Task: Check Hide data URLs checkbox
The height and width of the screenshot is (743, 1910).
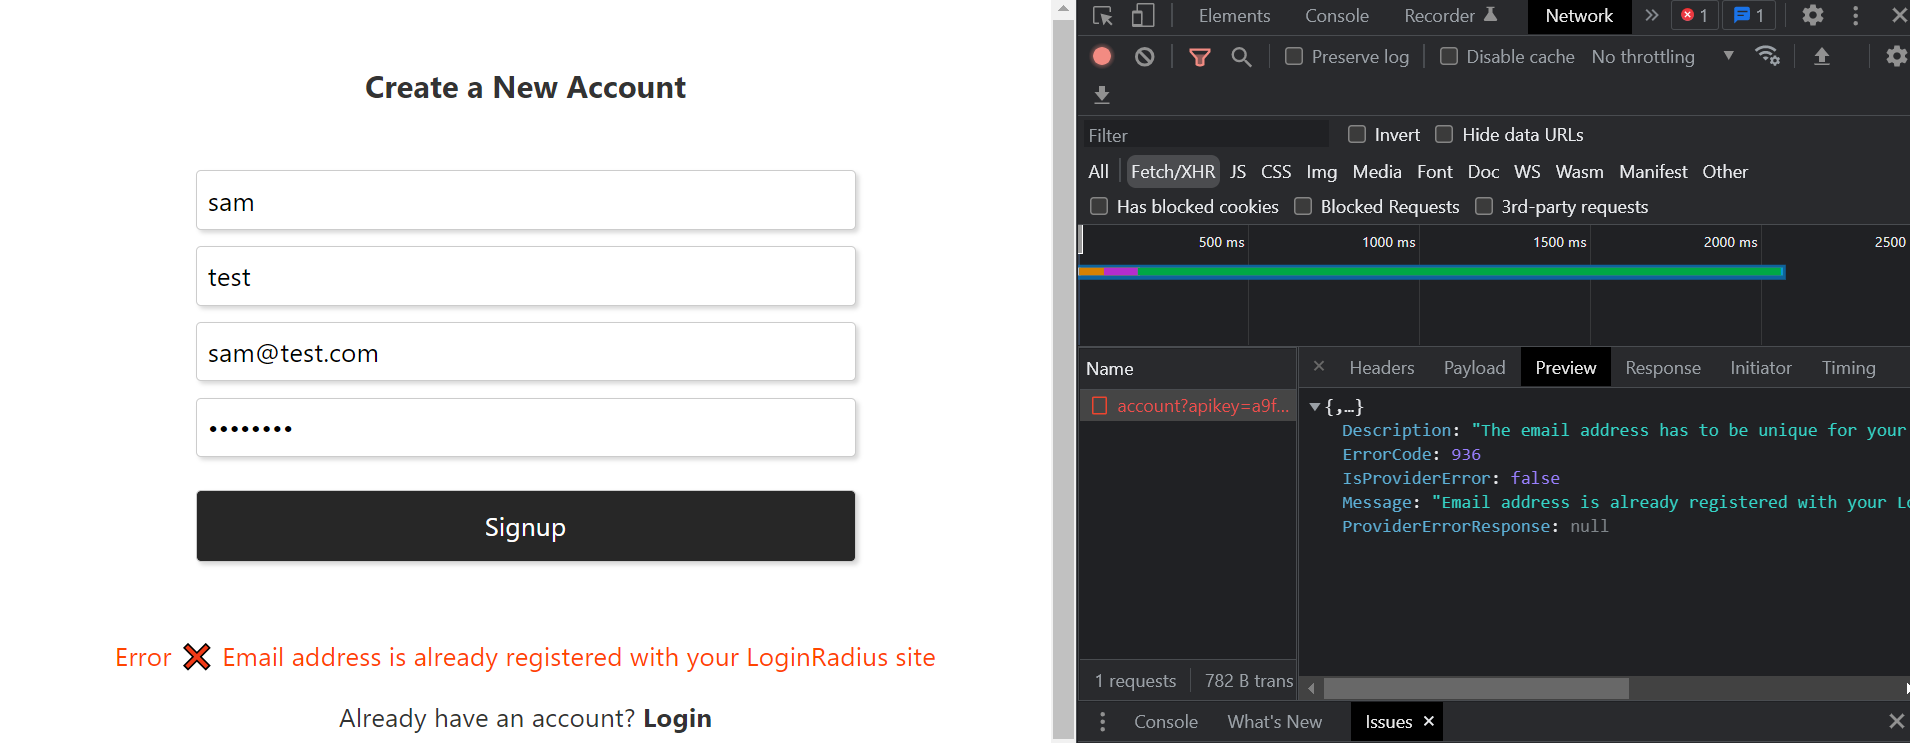Action: pos(1444,134)
